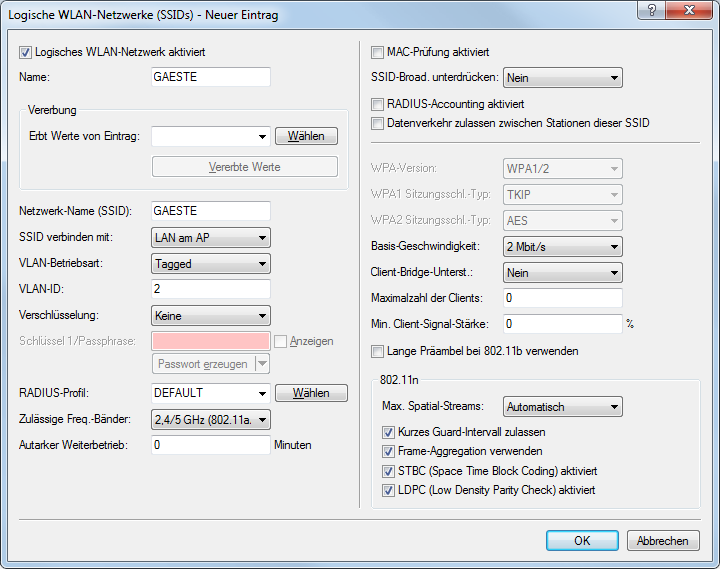This screenshot has height=569, width=720.
Task: Uncheck Frame-Aggregation verwenden
Action: [389, 451]
